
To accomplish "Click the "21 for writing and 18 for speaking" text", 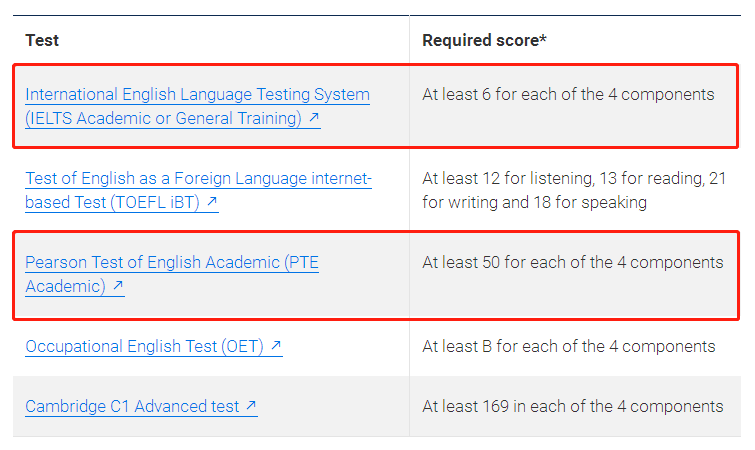I will [x=534, y=202].
